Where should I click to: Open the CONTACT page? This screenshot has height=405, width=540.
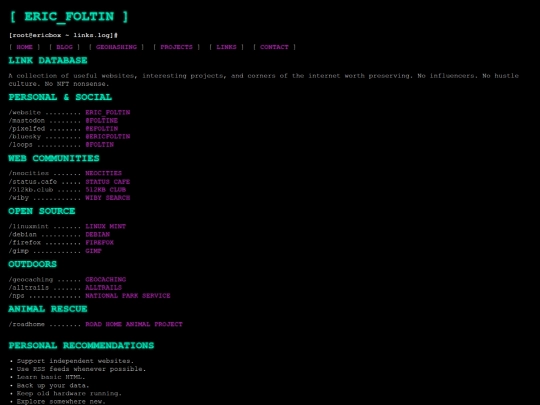point(274,47)
